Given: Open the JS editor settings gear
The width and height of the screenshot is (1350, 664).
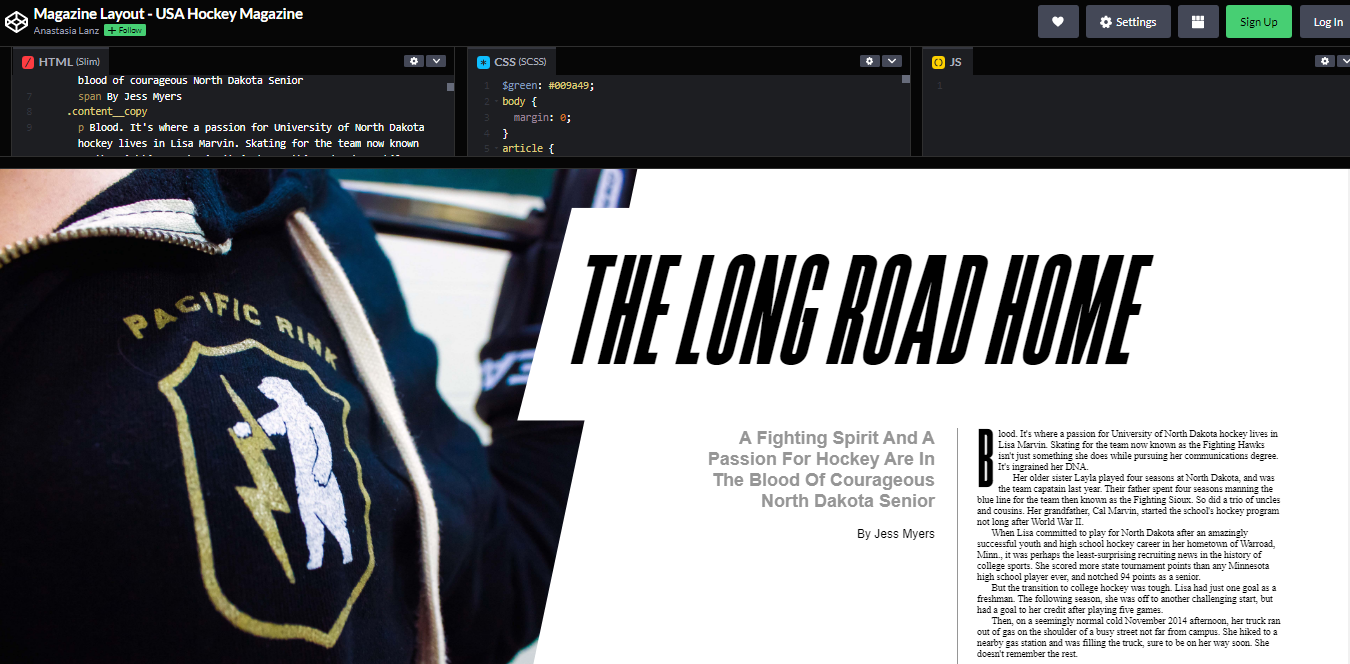Looking at the screenshot, I should click(x=1324, y=60).
